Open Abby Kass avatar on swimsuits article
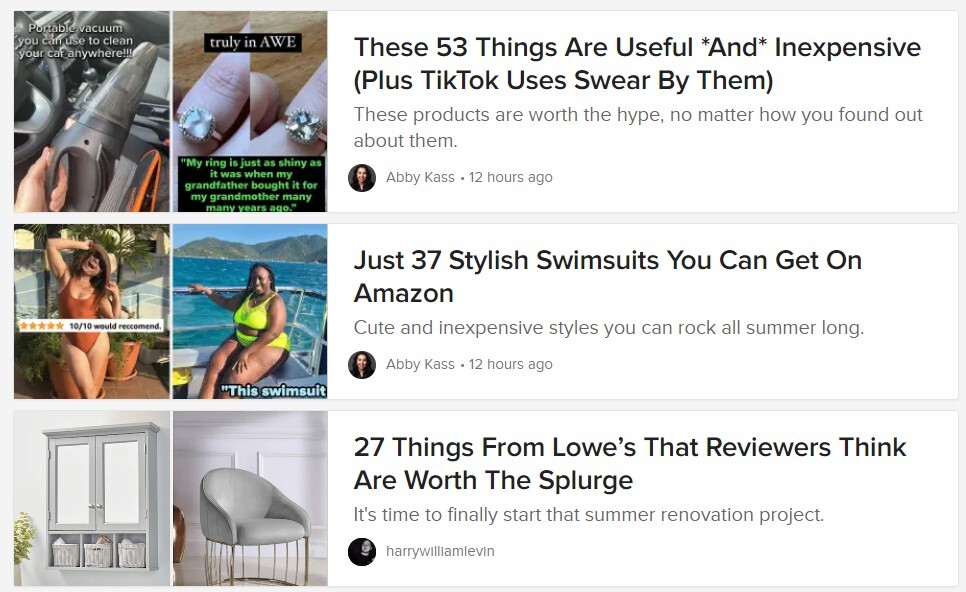 click(362, 365)
